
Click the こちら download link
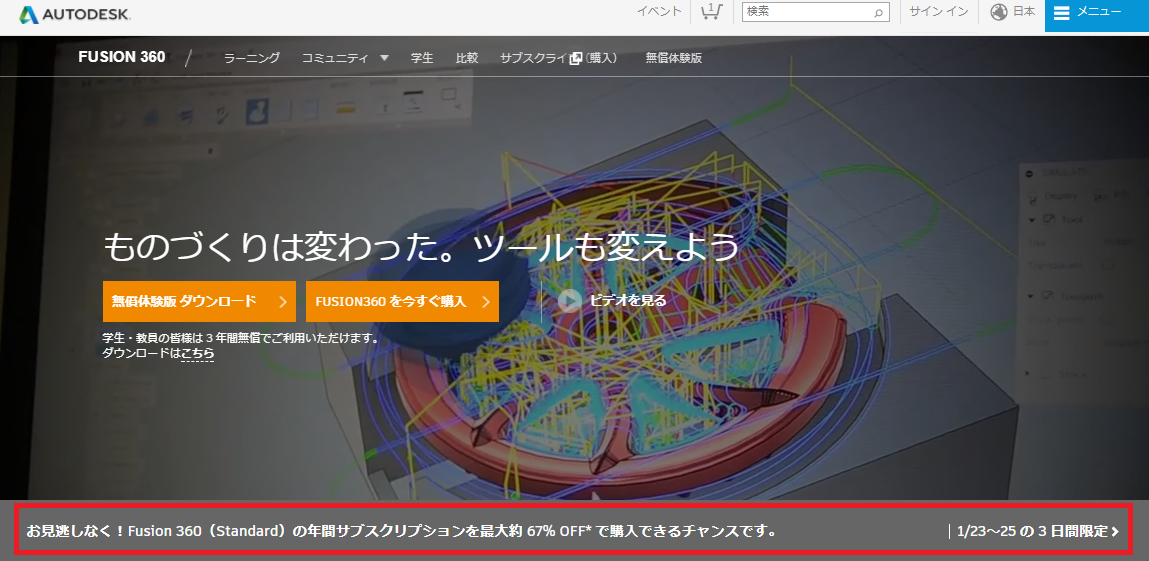198,353
